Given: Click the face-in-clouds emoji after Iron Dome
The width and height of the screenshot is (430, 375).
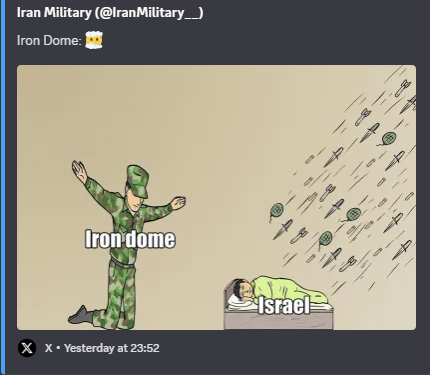Looking at the screenshot, I should click(x=94, y=40).
